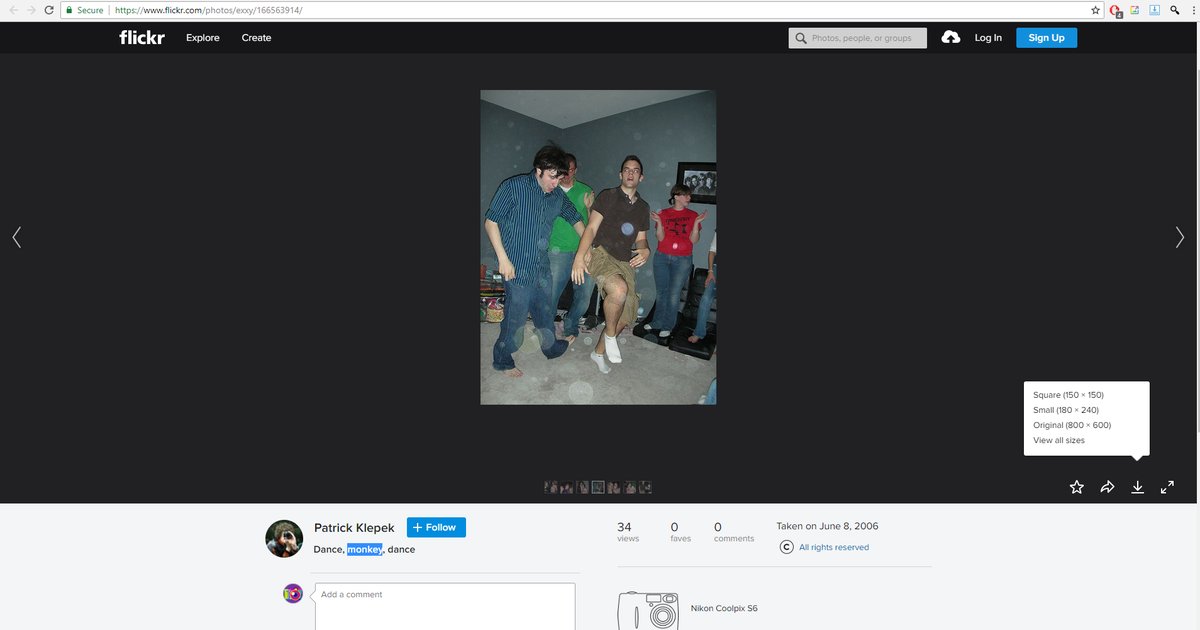Open All rights reserved link
1200x630 pixels.
coord(834,547)
